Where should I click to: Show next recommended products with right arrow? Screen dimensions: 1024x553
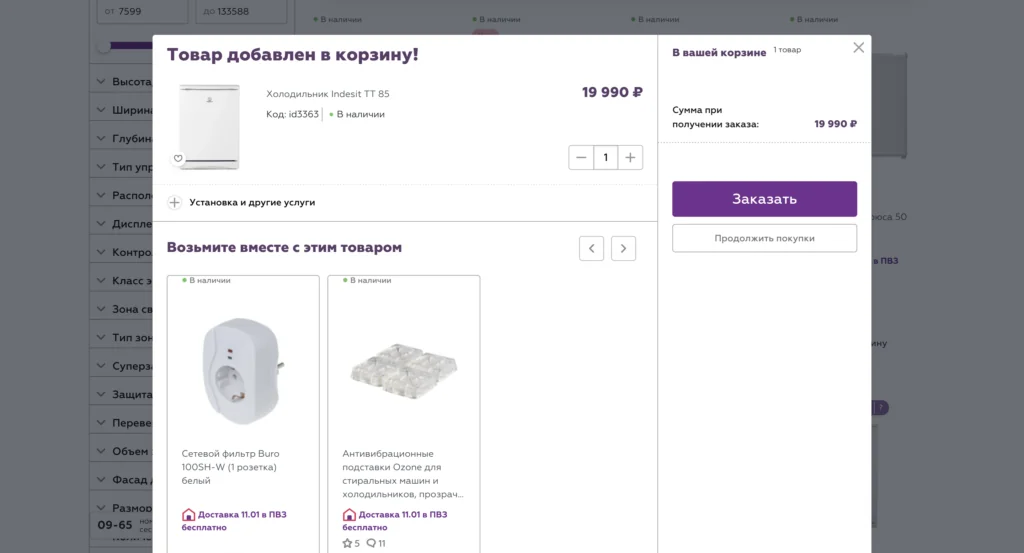pos(623,248)
